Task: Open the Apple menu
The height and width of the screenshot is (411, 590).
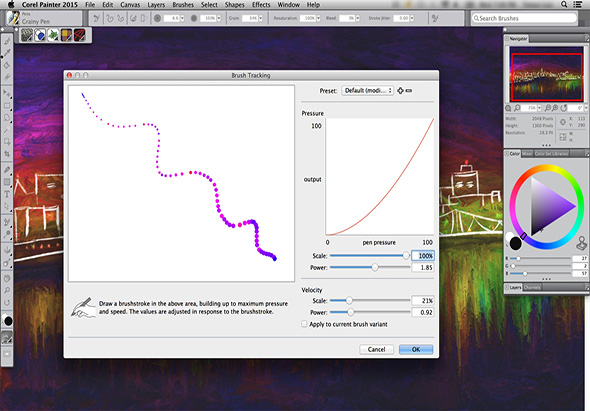Action: coord(11,5)
